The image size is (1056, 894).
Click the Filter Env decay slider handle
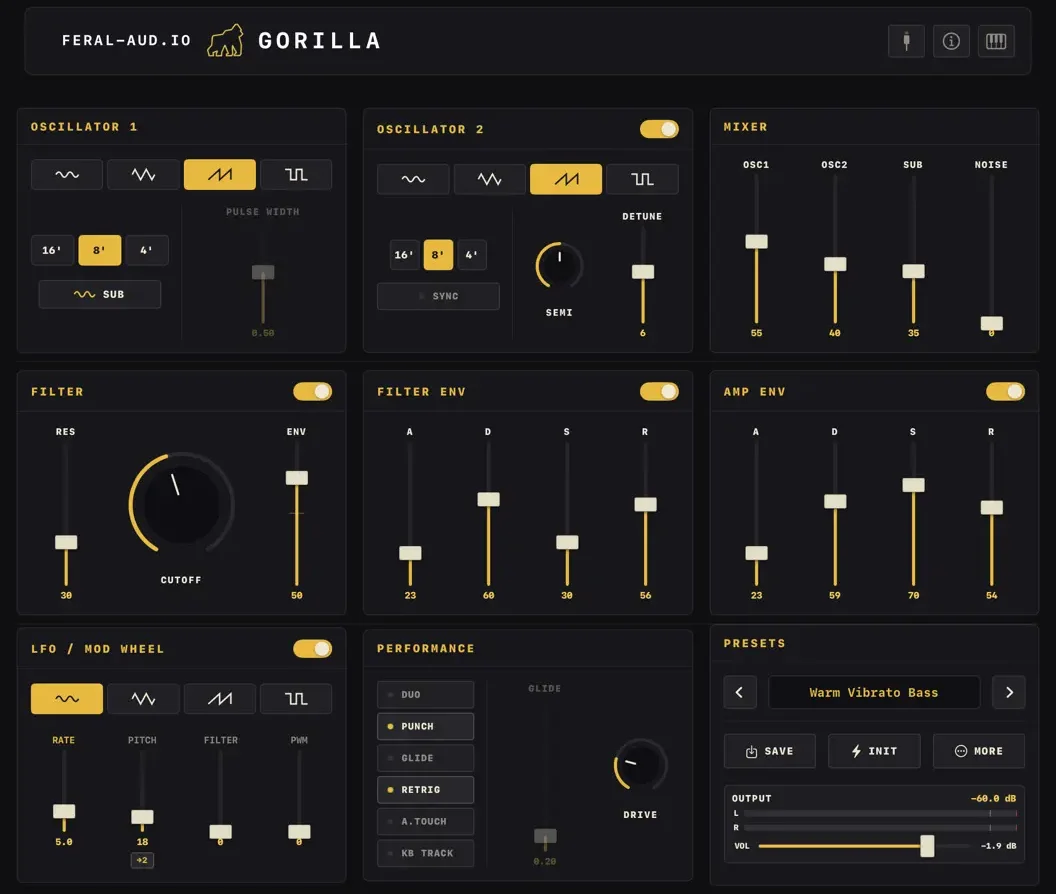tap(488, 499)
